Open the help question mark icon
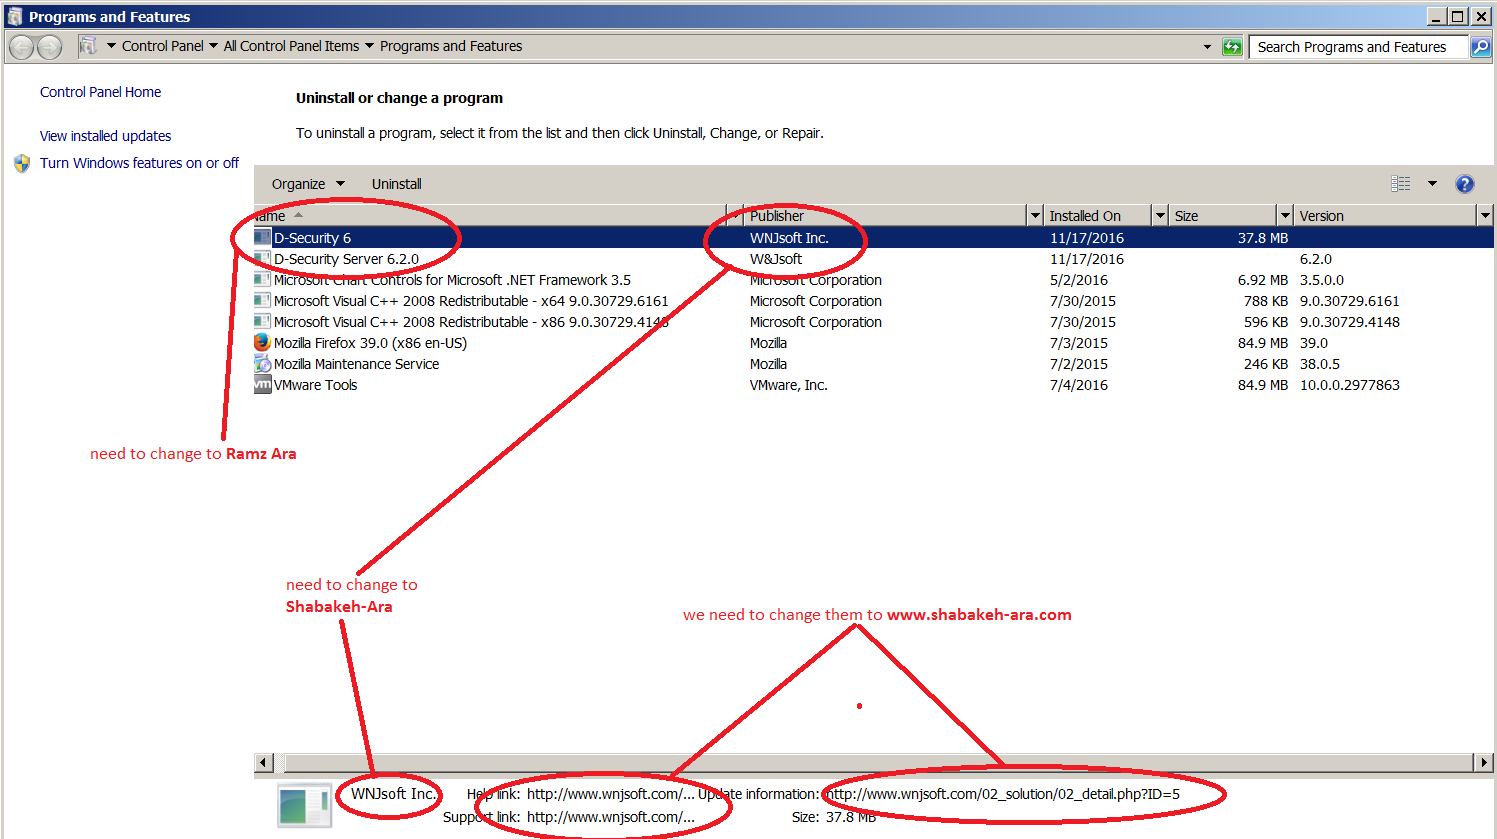Image resolution: width=1497 pixels, height=839 pixels. 1465,184
